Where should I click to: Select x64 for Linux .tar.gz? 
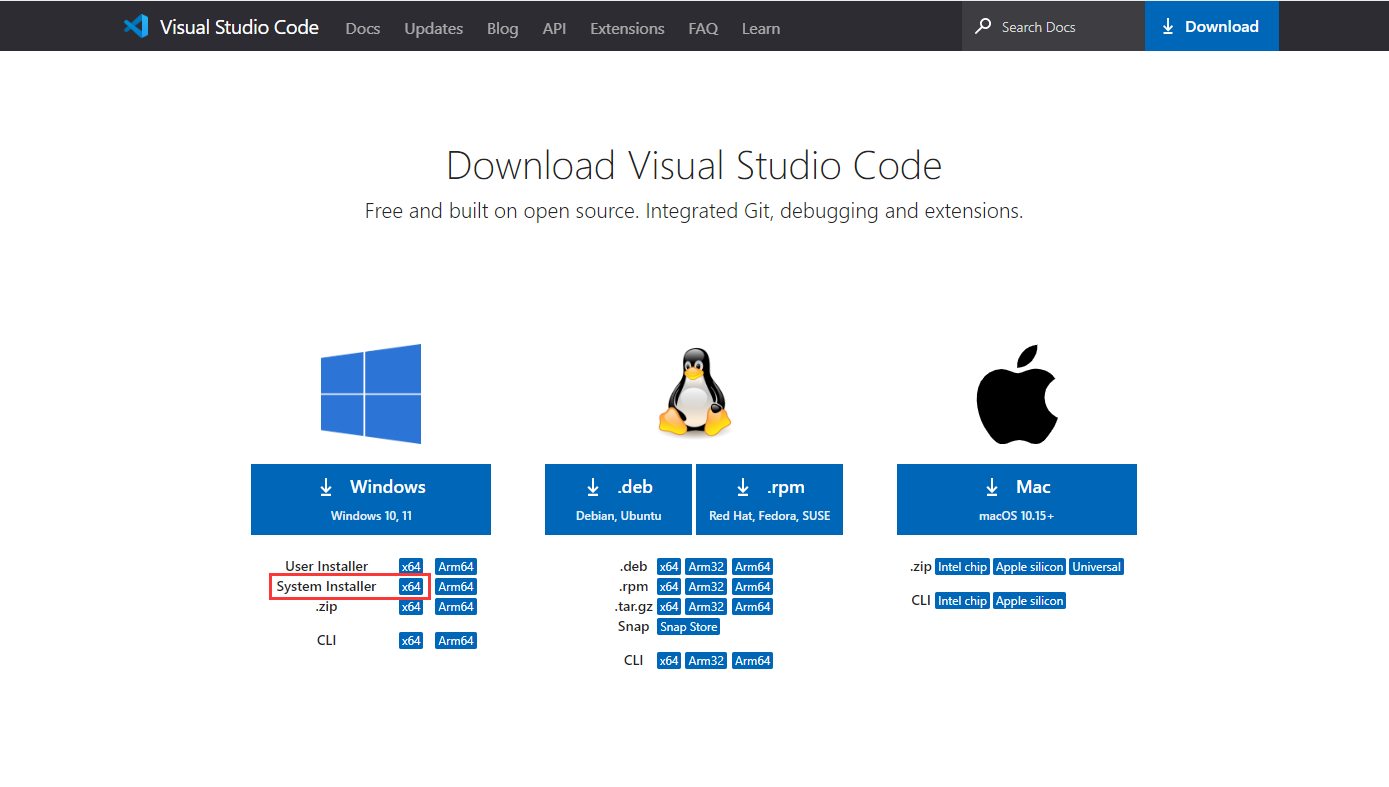669,607
